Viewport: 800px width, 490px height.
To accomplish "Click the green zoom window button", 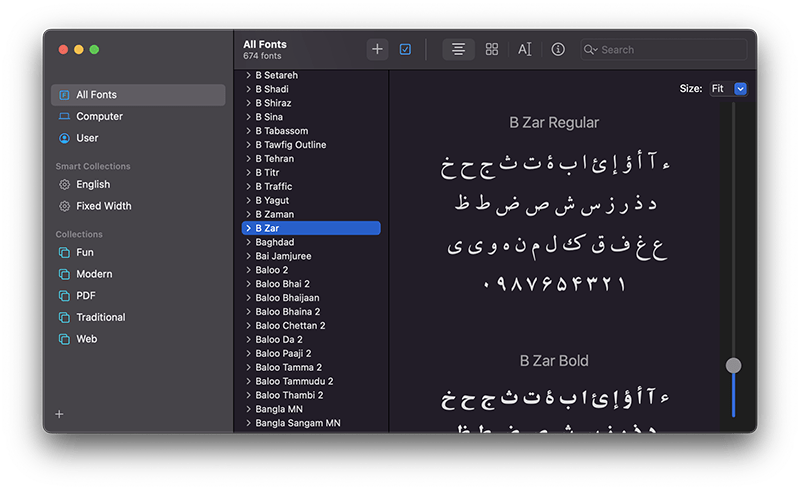I will [94, 50].
